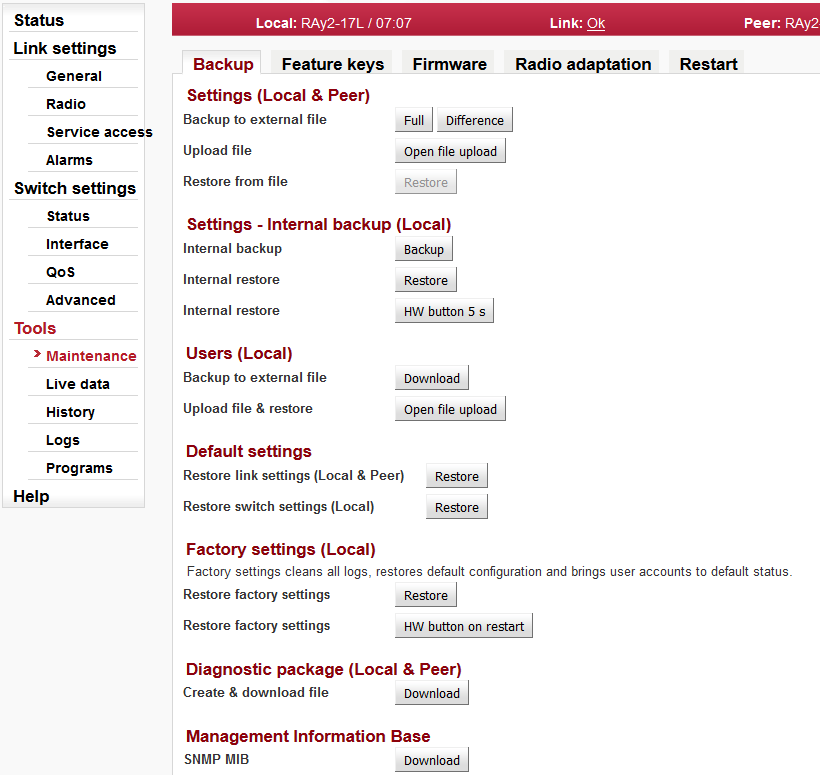
Task: Restore switch settings (Local) defaults
Action: coord(457,508)
